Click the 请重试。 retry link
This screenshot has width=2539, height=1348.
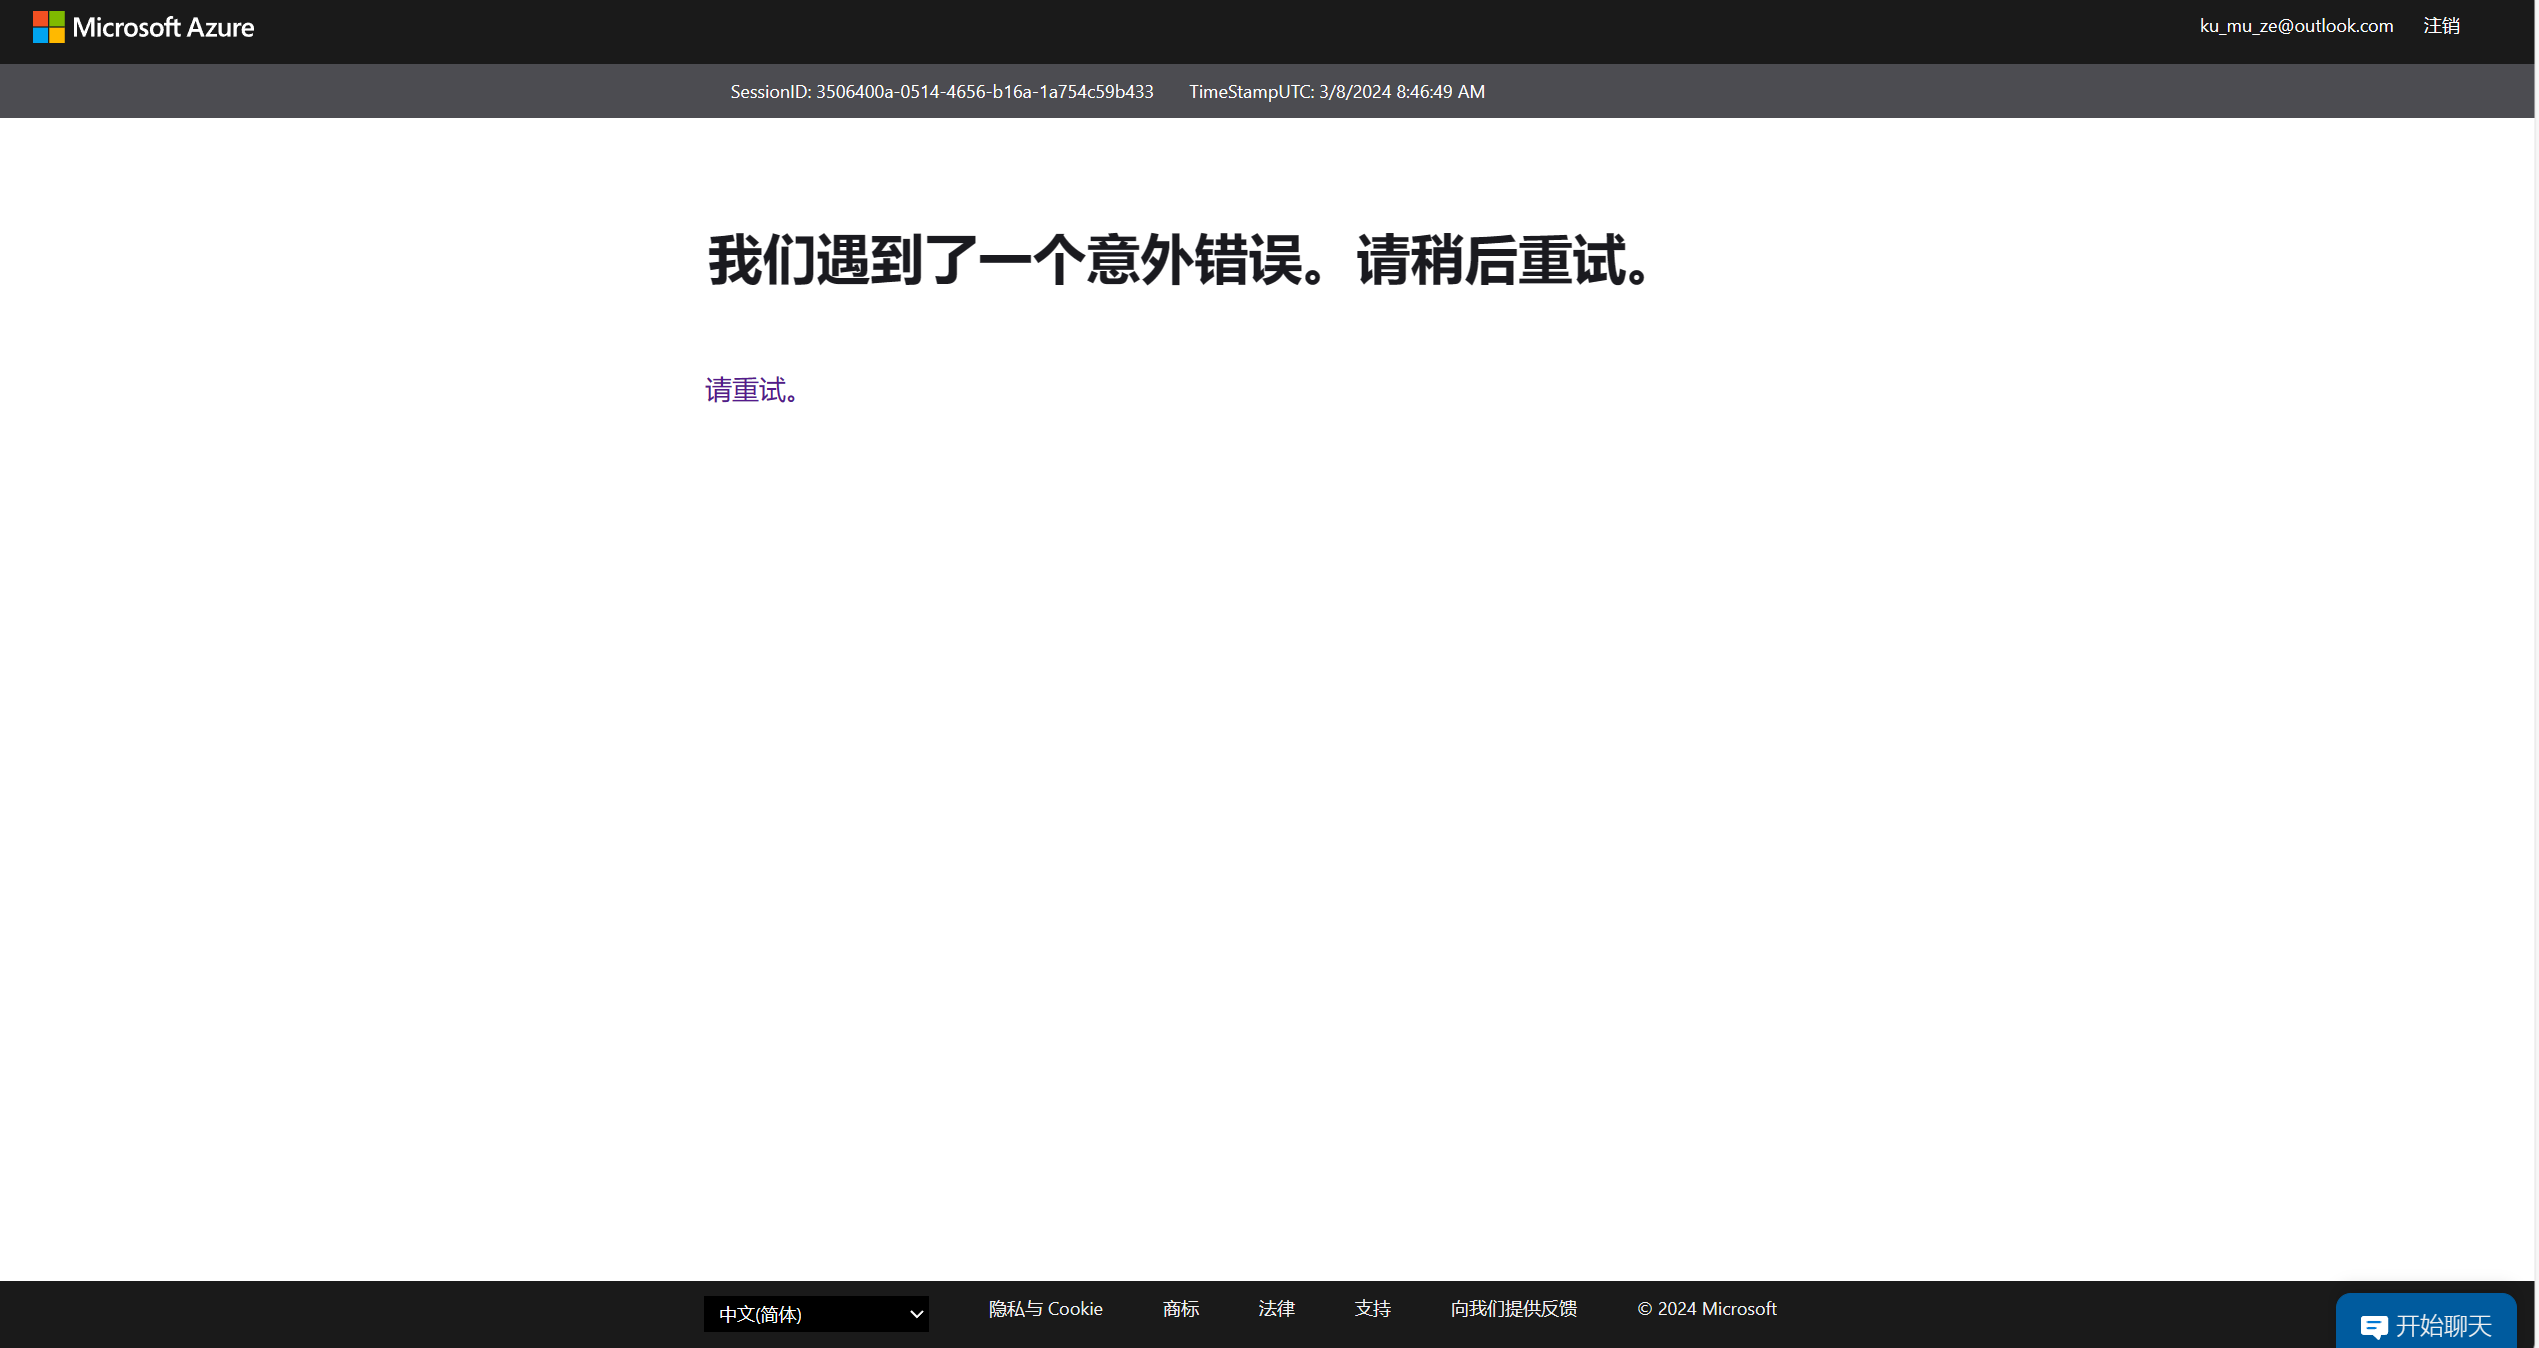(751, 390)
